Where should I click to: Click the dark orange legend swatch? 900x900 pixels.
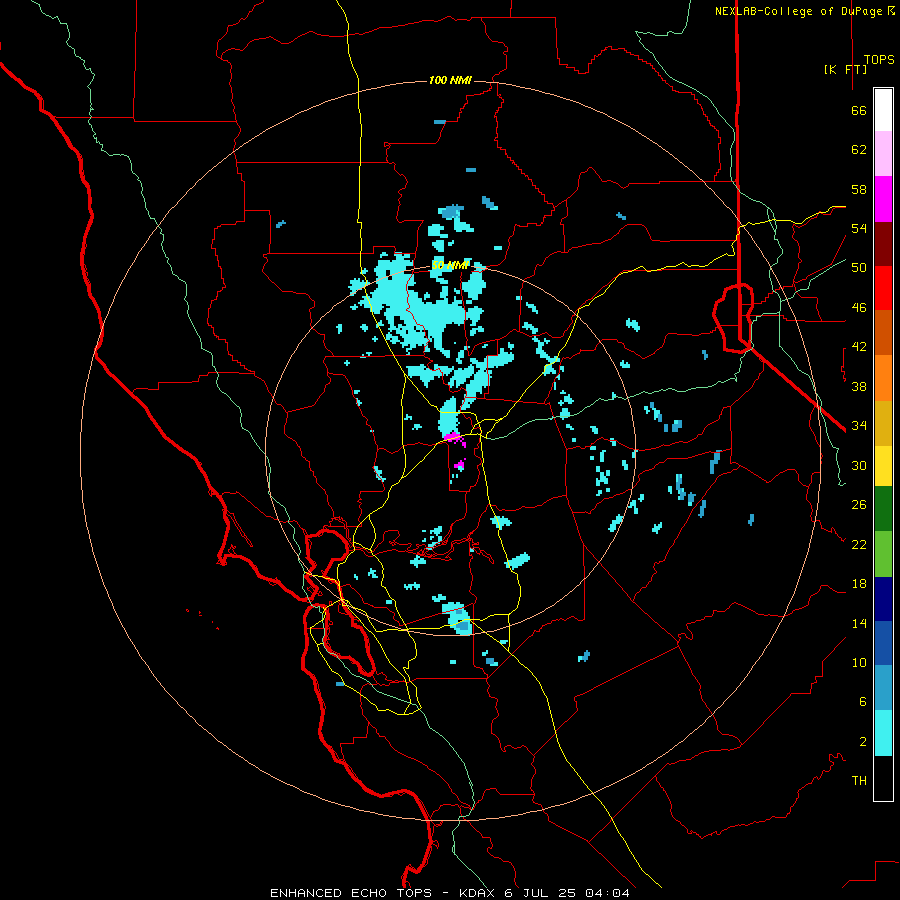pyautogui.click(x=883, y=332)
